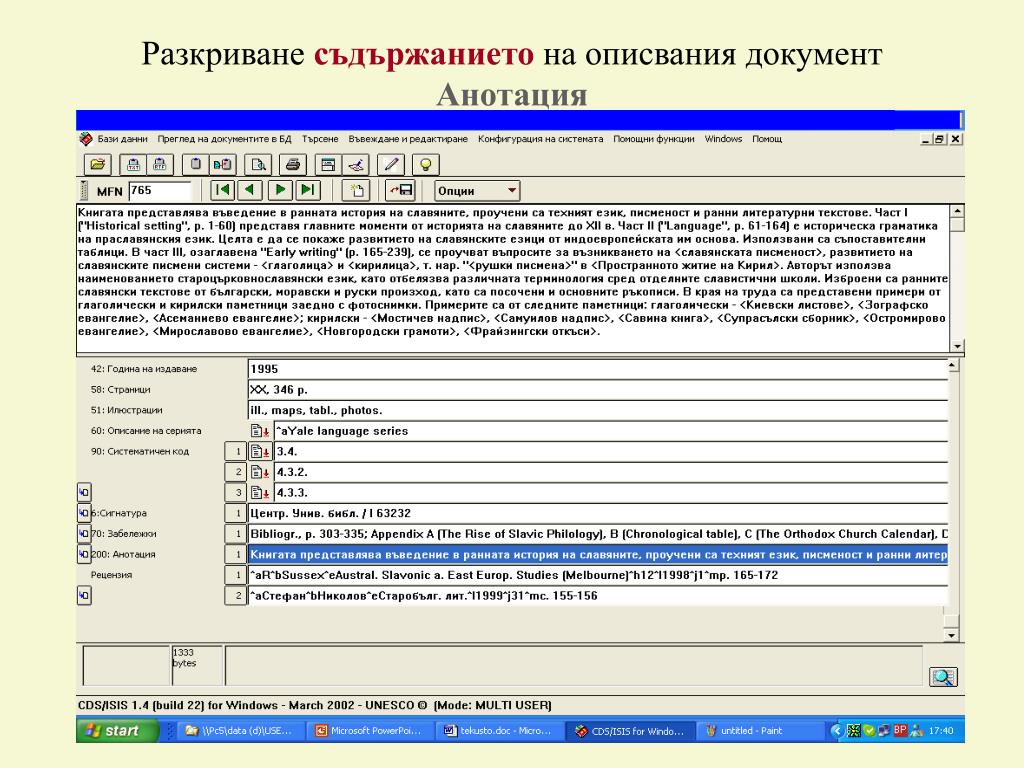Click the add-occurrence icon left of Забележки
Viewport: 1024px width, 768px height.
coord(84,534)
